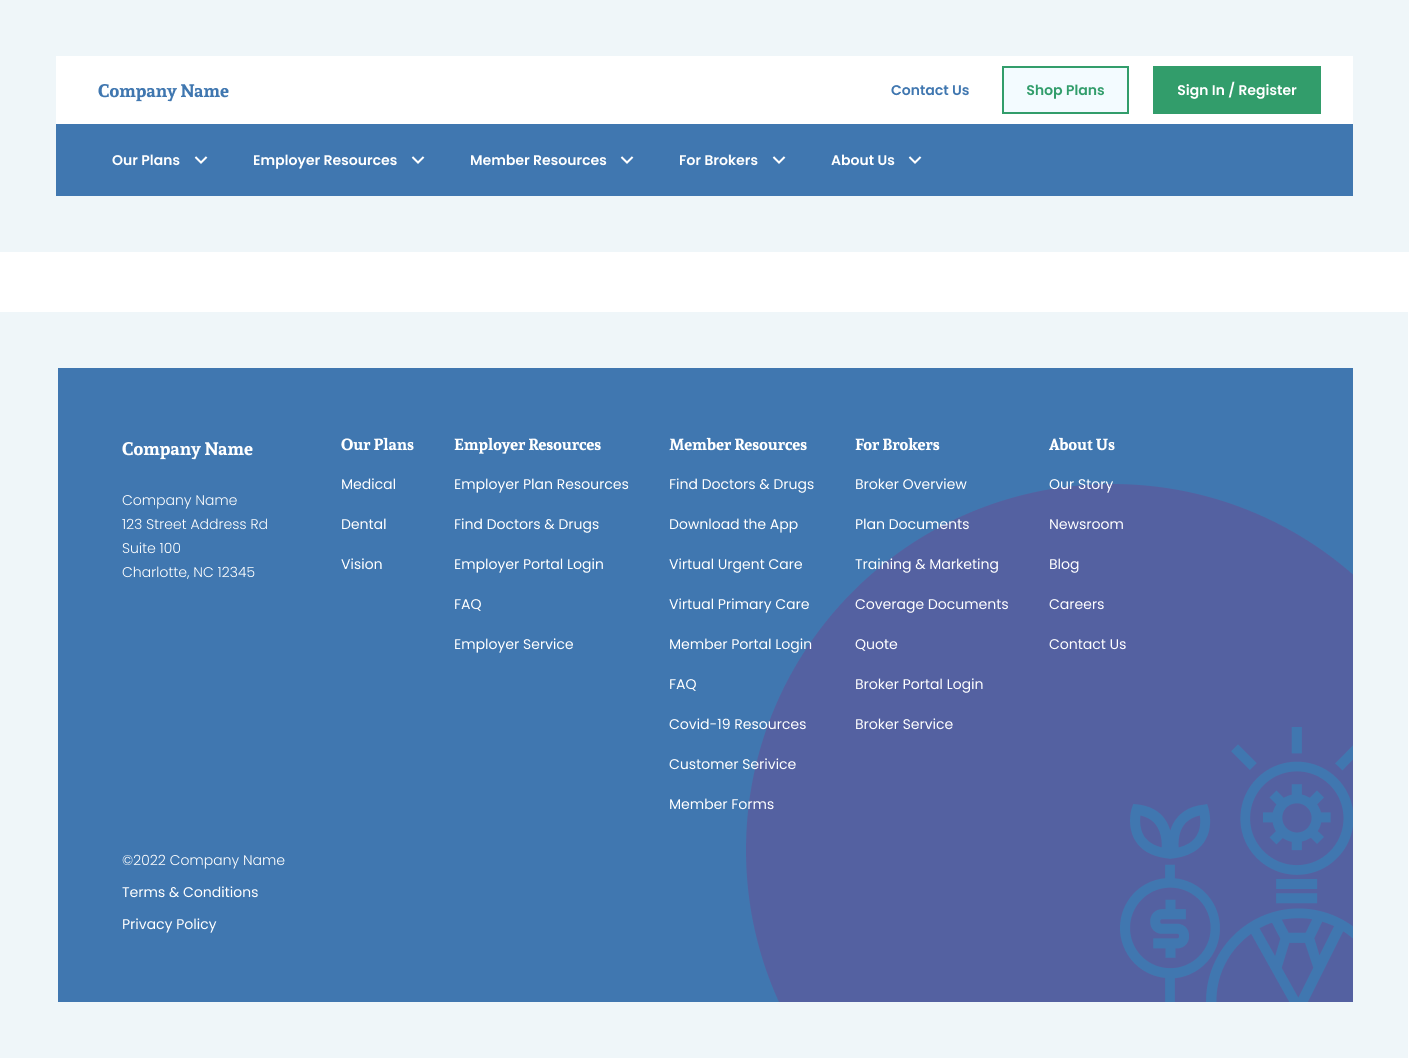Image resolution: width=1409 pixels, height=1058 pixels.
Task: Open the Dental plans page
Action: pyautogui.click(x=363, y=524)
